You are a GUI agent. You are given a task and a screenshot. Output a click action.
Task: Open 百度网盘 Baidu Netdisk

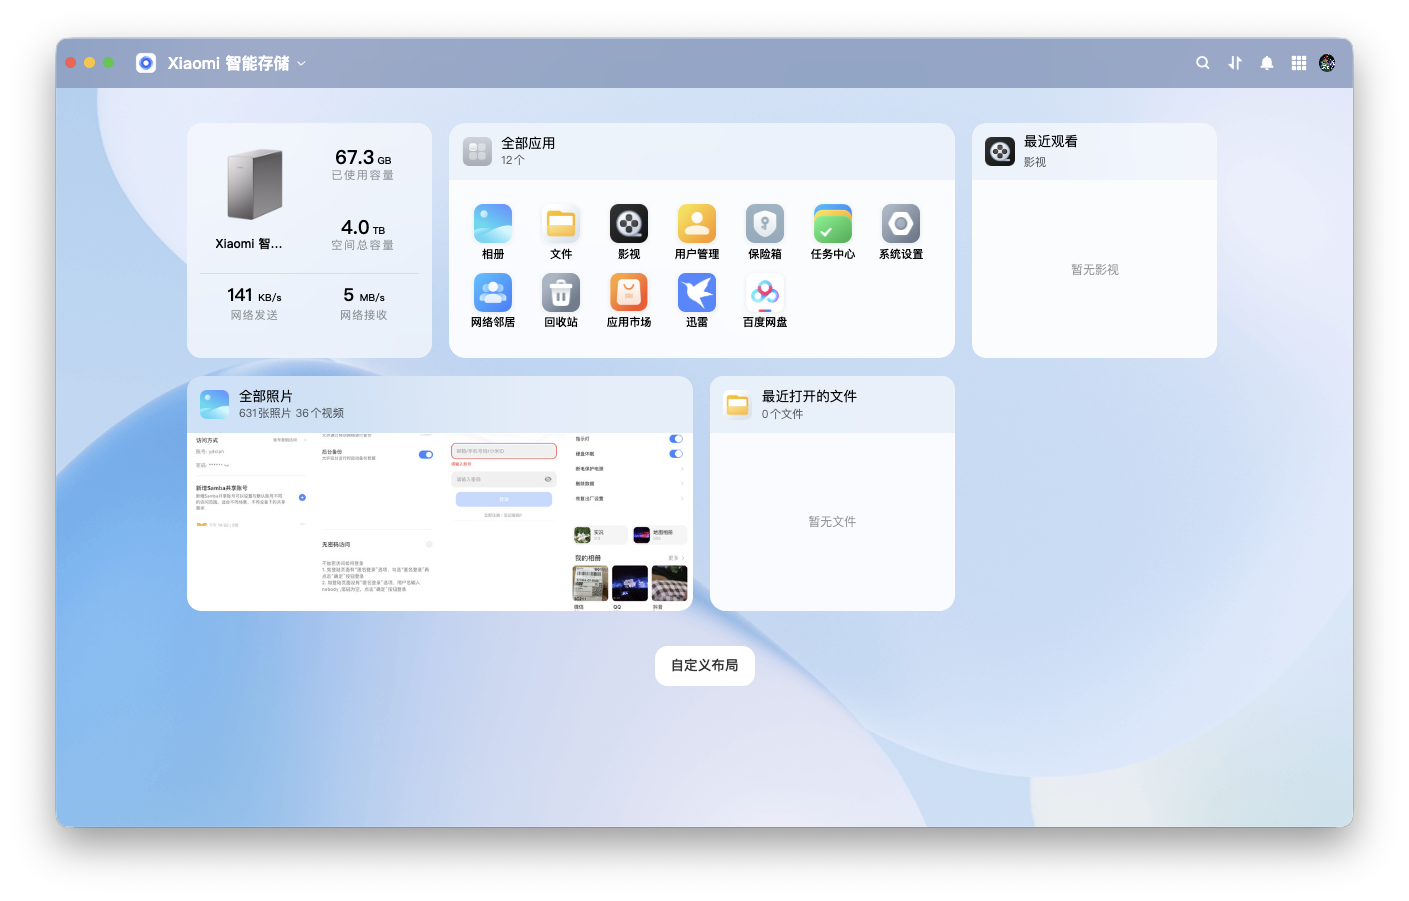coord(765,292)
